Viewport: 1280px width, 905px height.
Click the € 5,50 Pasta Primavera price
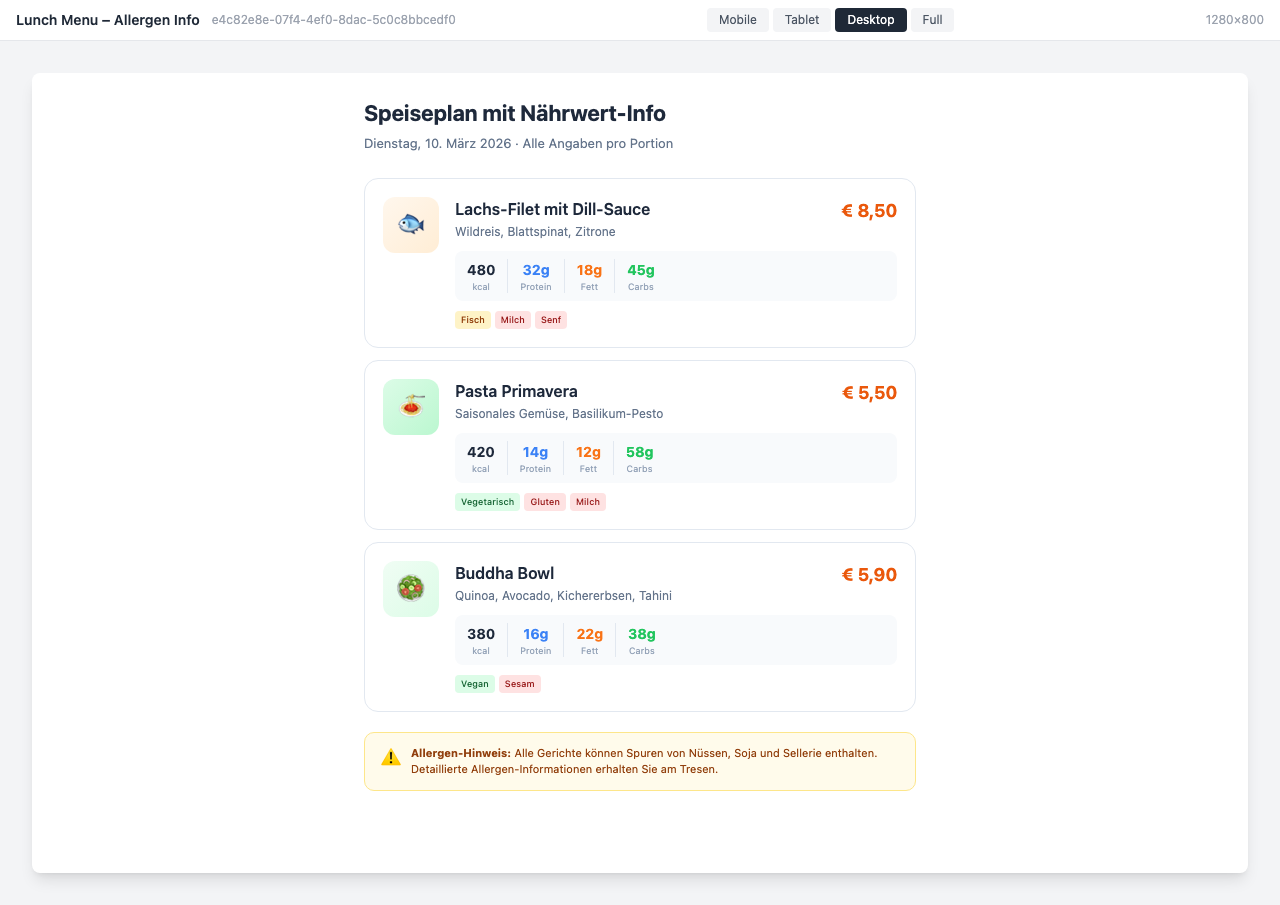coord(869,393)
